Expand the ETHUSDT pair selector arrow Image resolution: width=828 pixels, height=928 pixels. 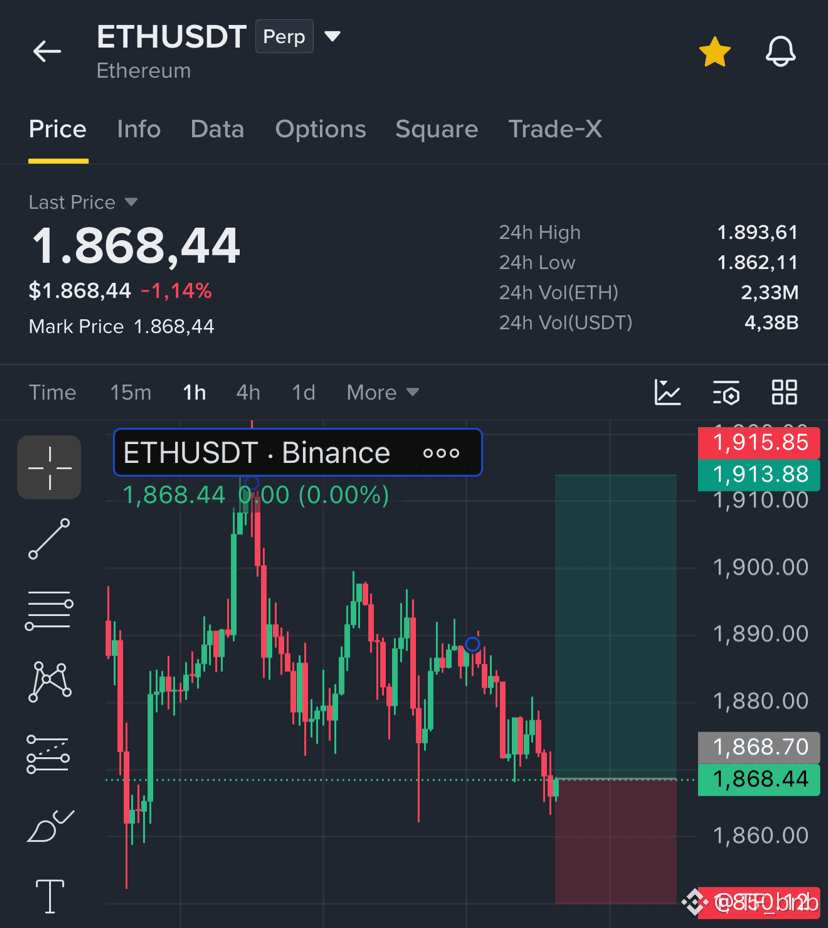point(333,37)
